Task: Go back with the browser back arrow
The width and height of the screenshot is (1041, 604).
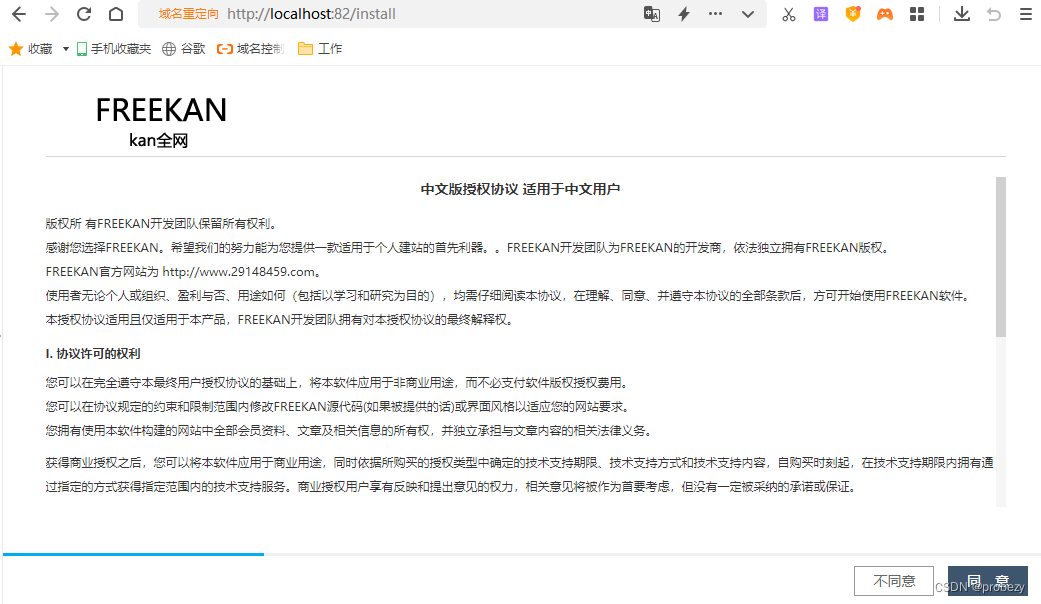Action: [x=19, y=14]
